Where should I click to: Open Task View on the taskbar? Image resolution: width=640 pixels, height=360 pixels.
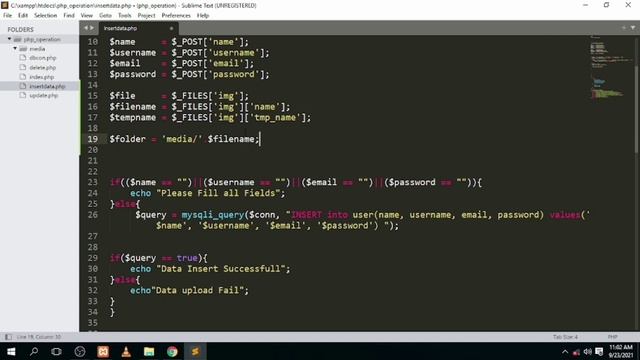(x=56, y=351)
